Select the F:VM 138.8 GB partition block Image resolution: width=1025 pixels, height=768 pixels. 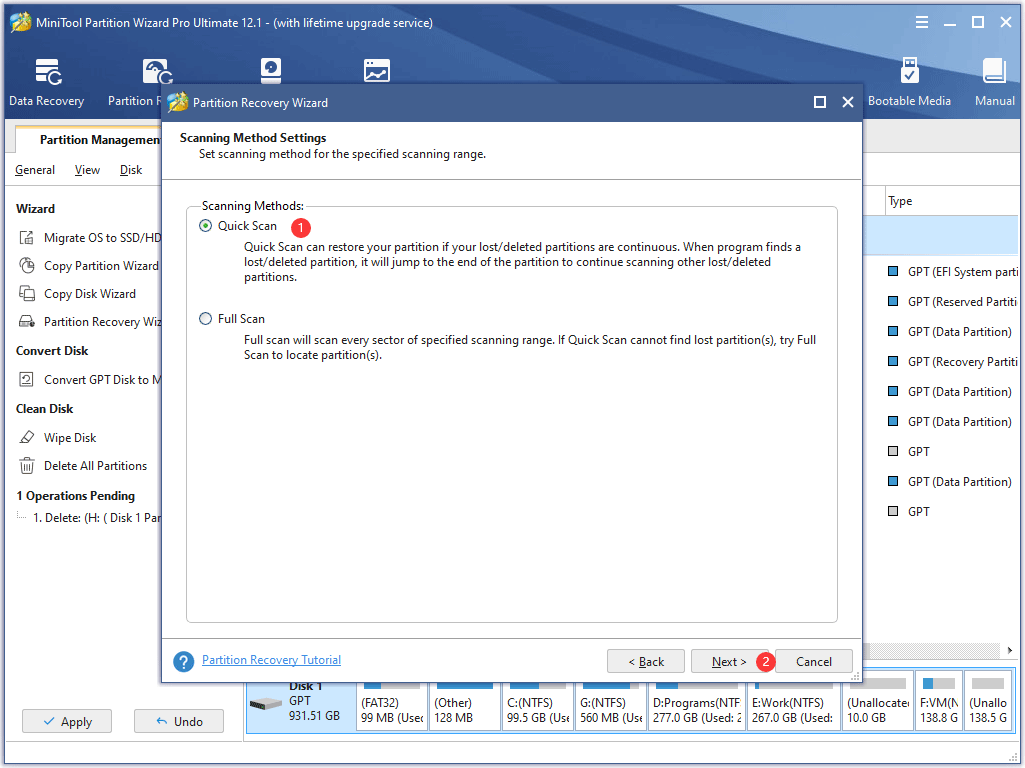point(939,702)
